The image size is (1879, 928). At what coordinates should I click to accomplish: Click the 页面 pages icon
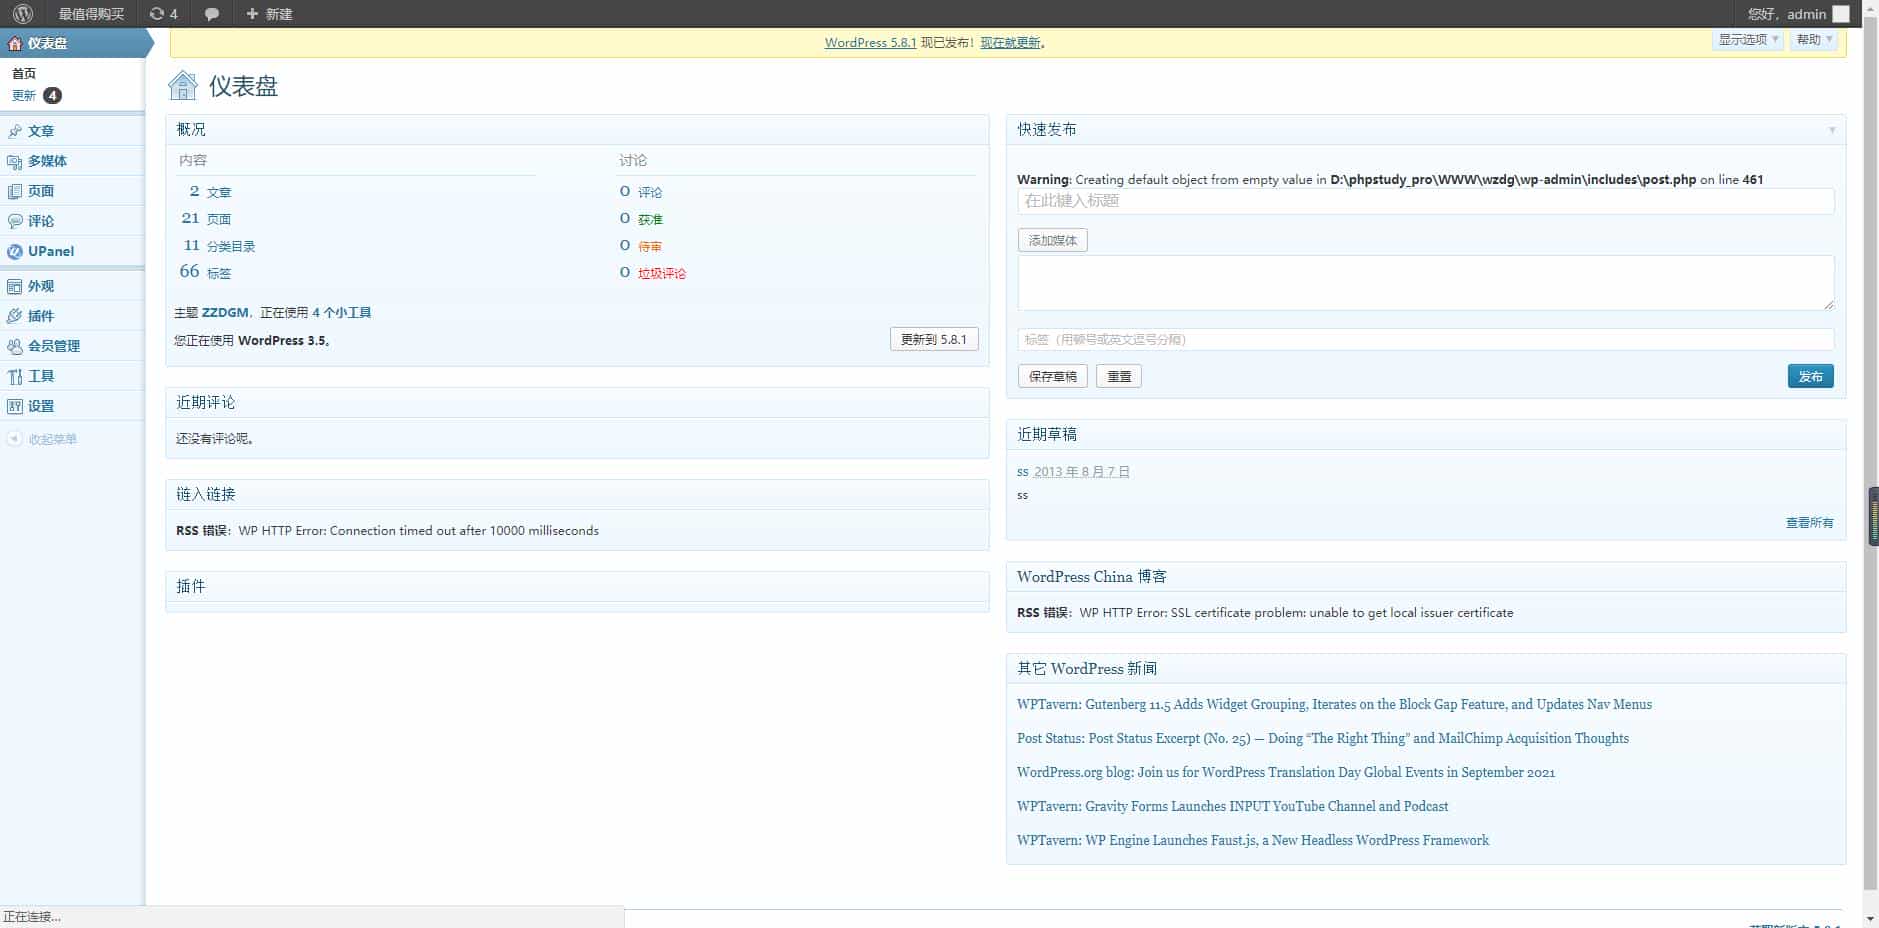(14, 191)
